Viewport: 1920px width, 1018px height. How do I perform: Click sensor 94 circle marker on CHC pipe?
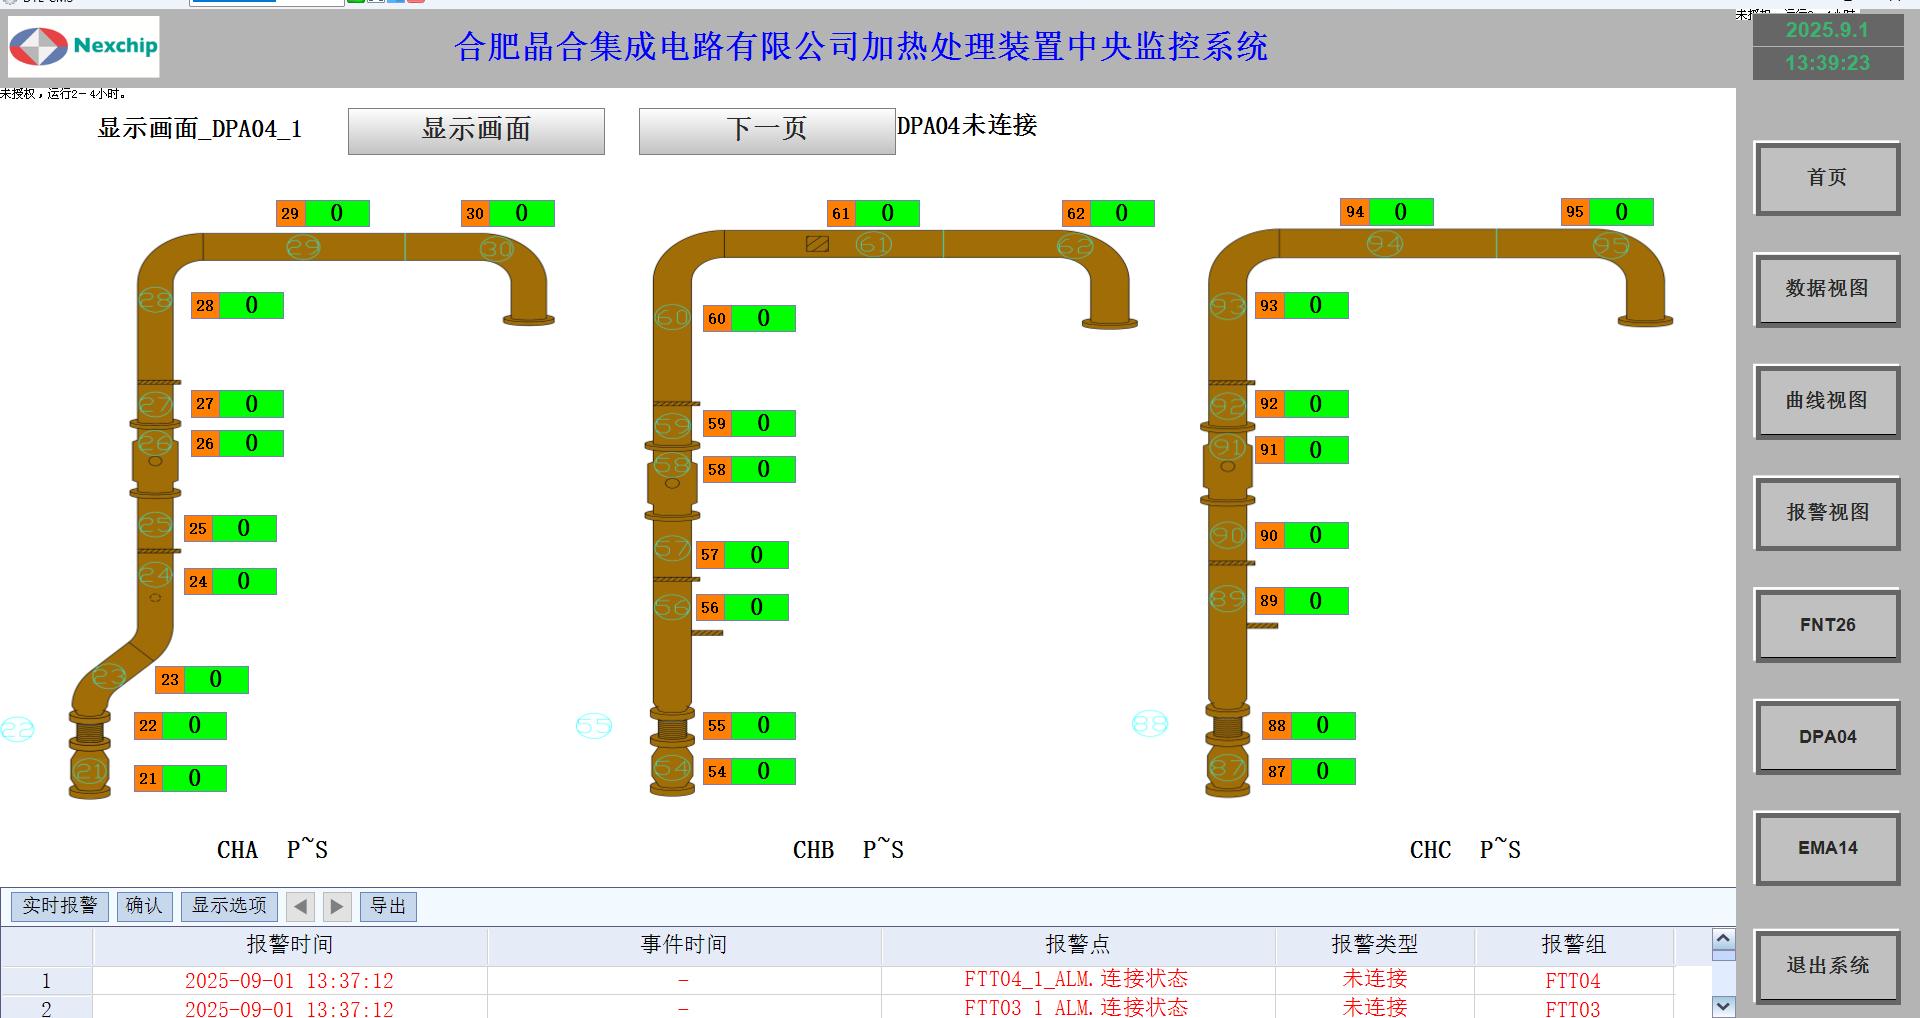pyautogui.click(x=1385, y=244)
